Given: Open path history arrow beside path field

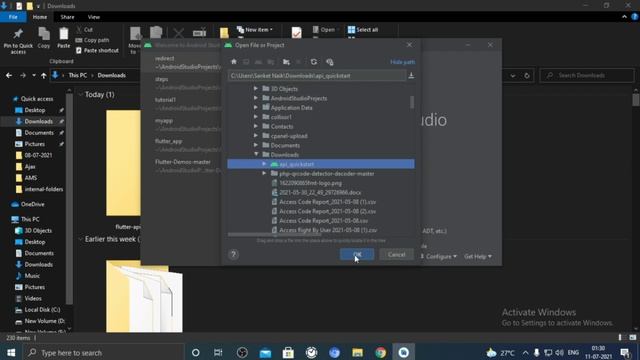Looking at the screenshot, I should click(x=411, y=76).
